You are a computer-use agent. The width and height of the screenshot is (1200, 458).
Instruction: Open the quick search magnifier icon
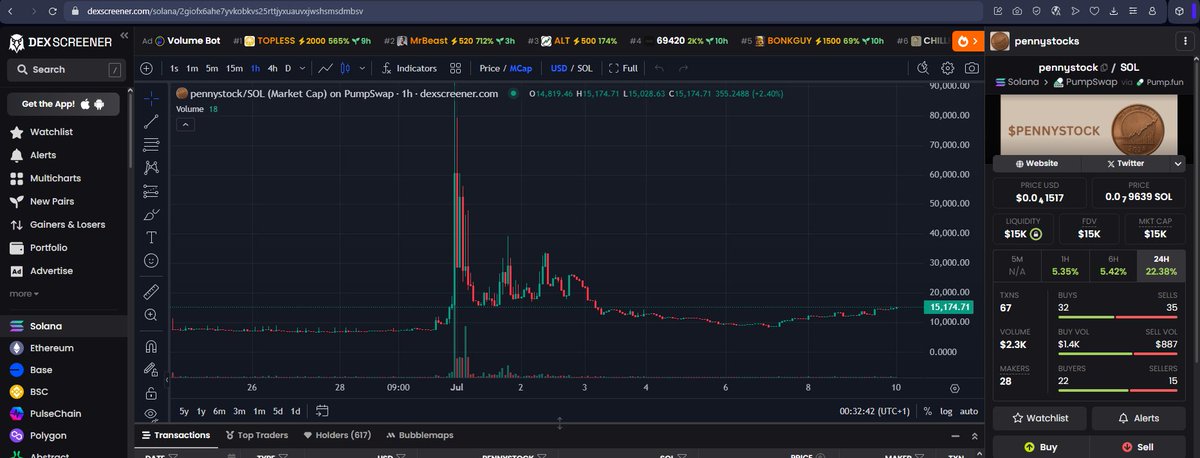[924, 68]
